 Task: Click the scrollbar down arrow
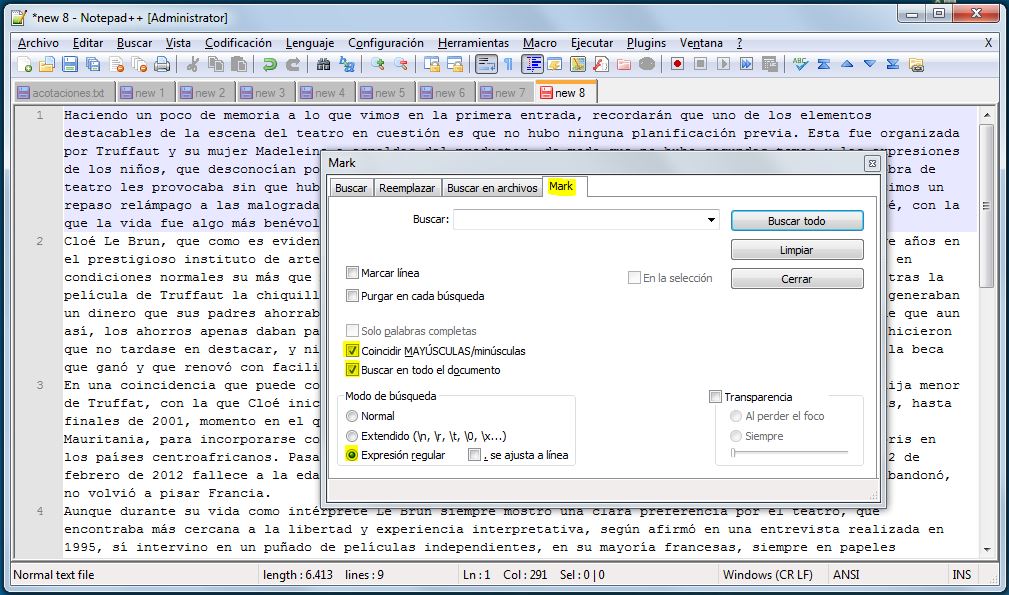coord(986,550)
